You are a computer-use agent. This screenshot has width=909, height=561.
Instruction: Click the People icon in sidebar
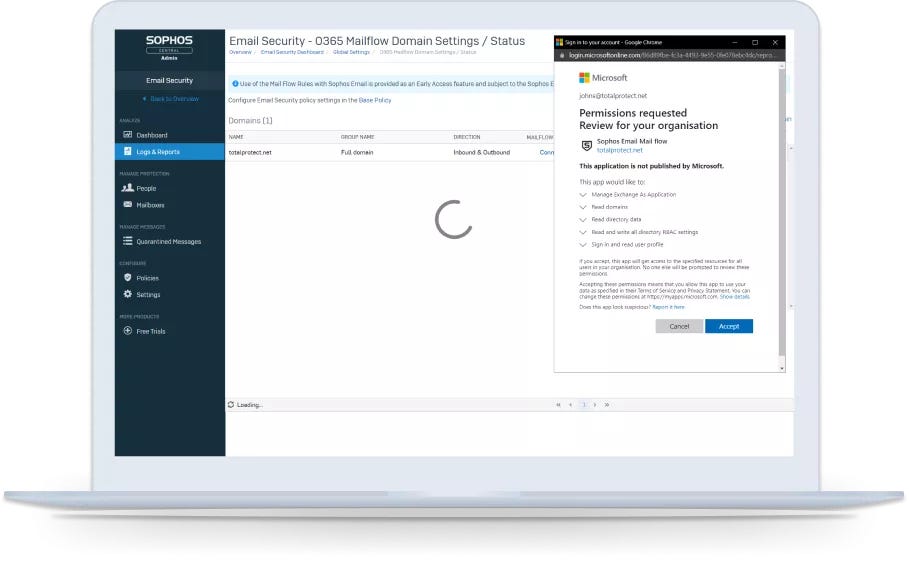[128, 188]
